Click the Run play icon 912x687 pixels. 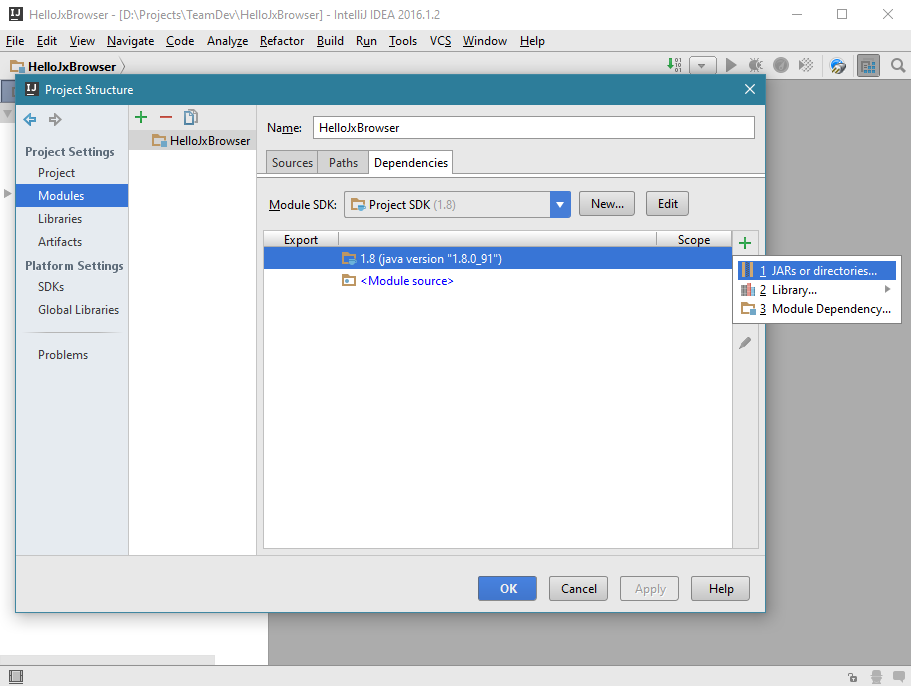731,65
